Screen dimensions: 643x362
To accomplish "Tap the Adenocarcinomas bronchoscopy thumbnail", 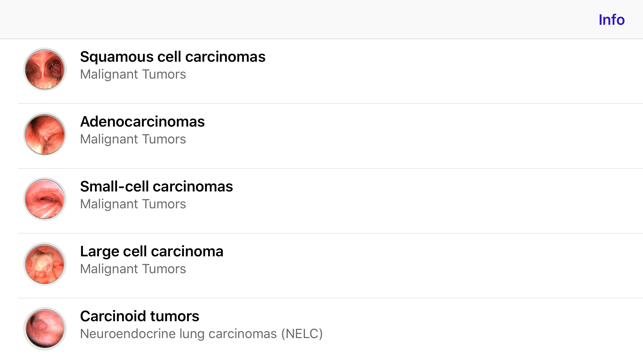I will point(45,134).
